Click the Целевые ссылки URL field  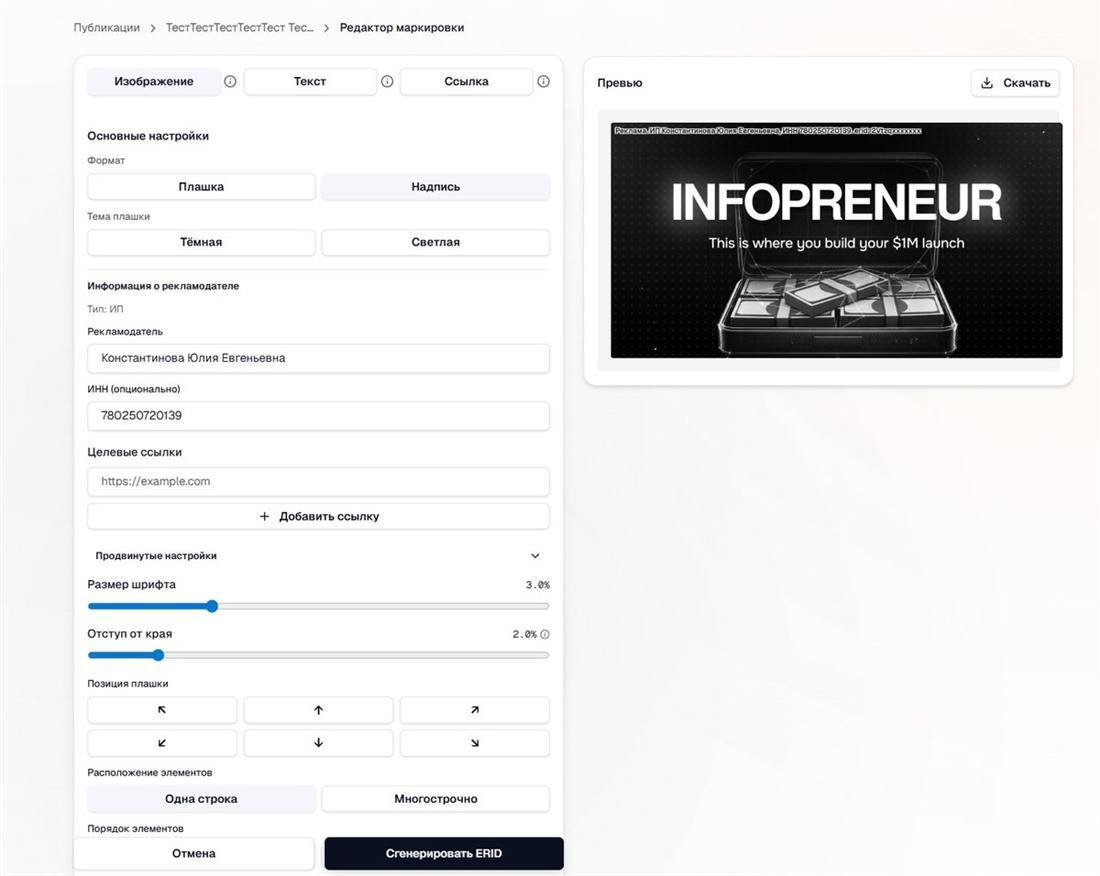click(x=318, y=482)
